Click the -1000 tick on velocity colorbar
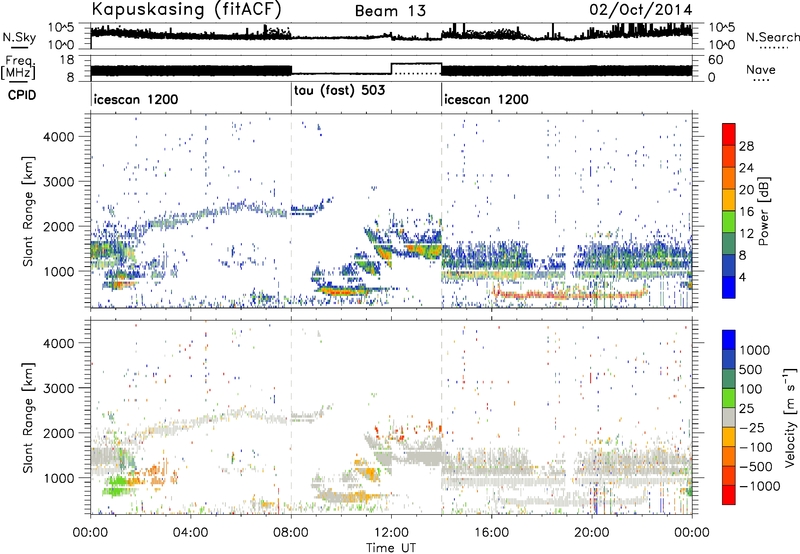The height and width of the screenshot is (554, 800). (759, 486)
